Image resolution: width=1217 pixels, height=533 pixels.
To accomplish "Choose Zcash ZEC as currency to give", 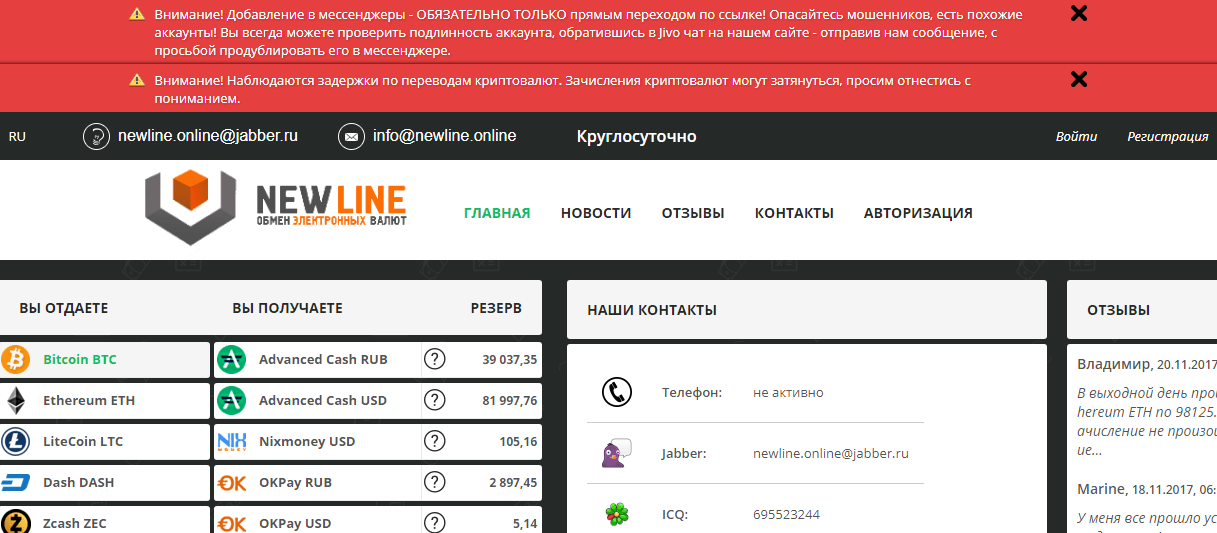I will click(105, 520).
